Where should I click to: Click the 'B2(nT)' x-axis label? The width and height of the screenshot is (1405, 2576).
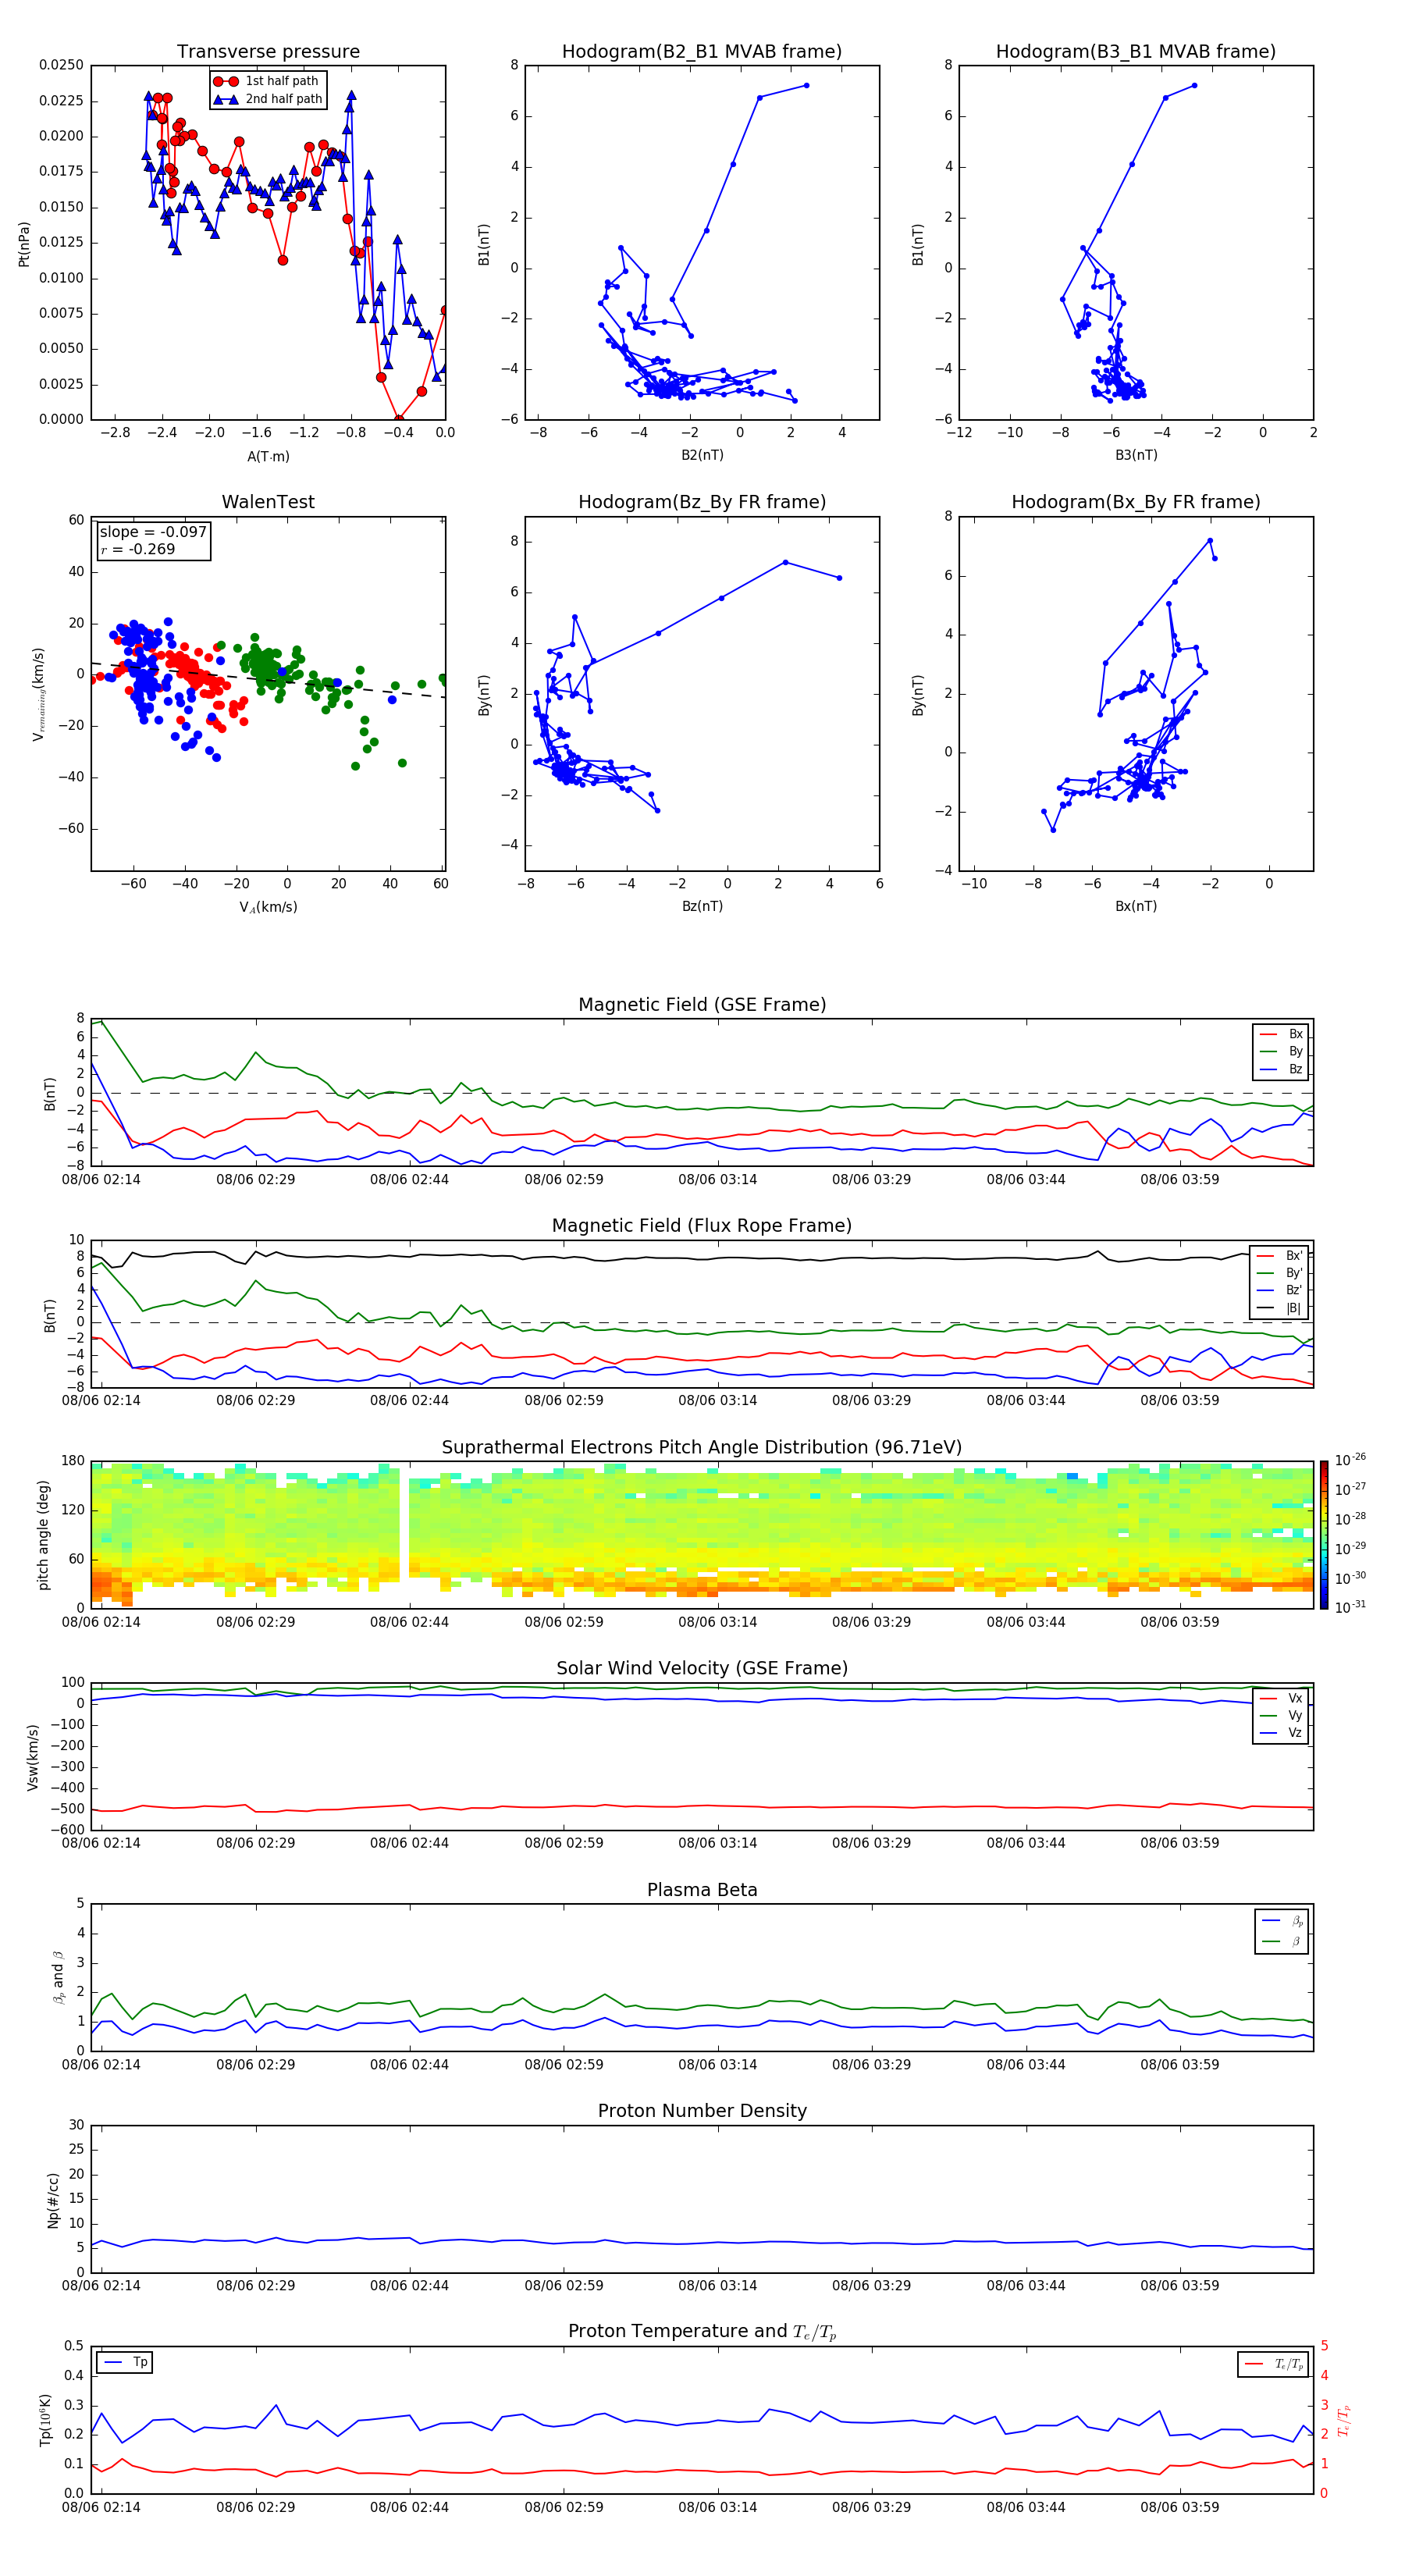click(702, 455)
